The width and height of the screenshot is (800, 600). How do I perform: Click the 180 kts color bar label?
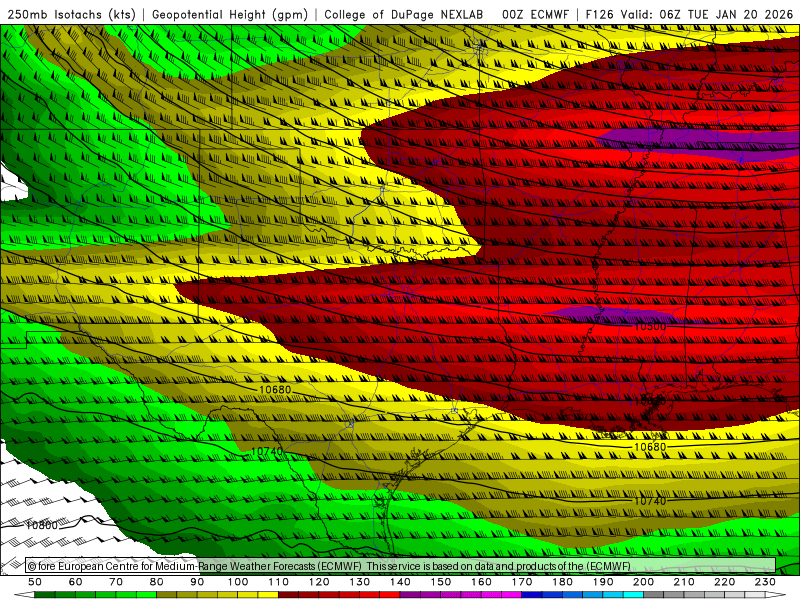[563, 582]
